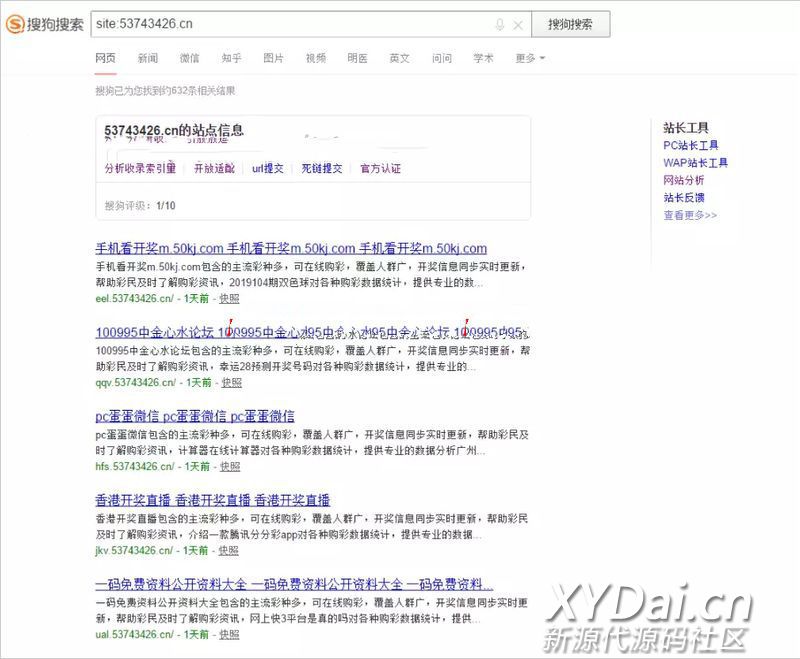Switch to the 知乎 tab
This screenshot has width=800, height=659.
click(231, 58)
